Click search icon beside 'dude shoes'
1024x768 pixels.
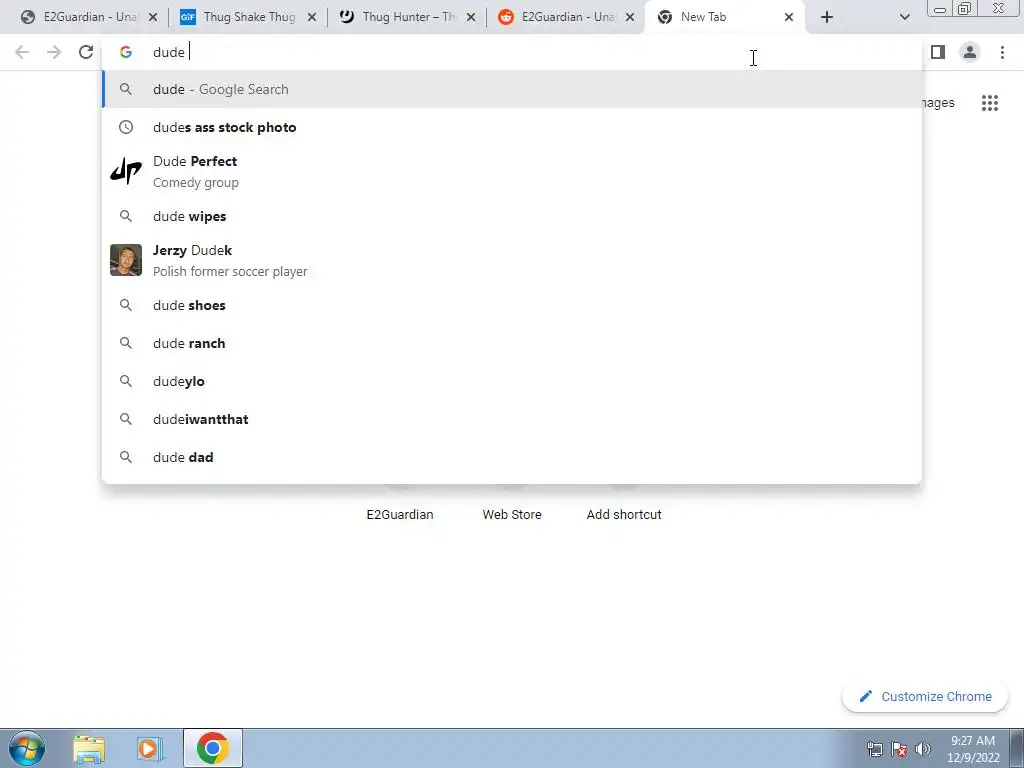coord(125,305)
